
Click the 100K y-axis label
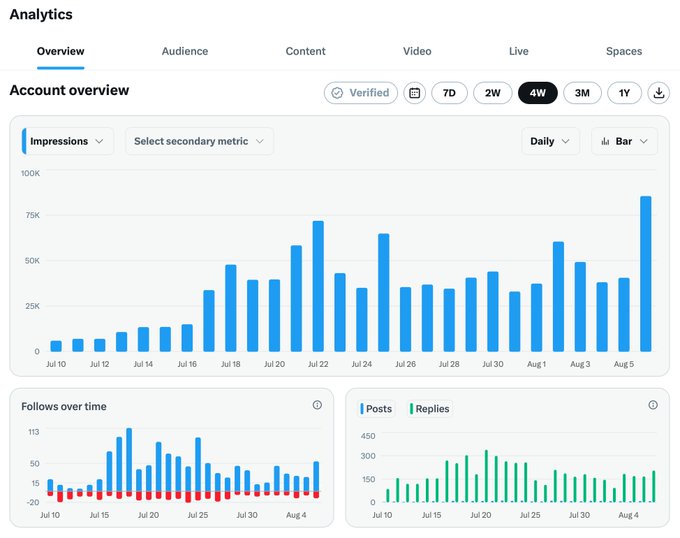(30, 173)
